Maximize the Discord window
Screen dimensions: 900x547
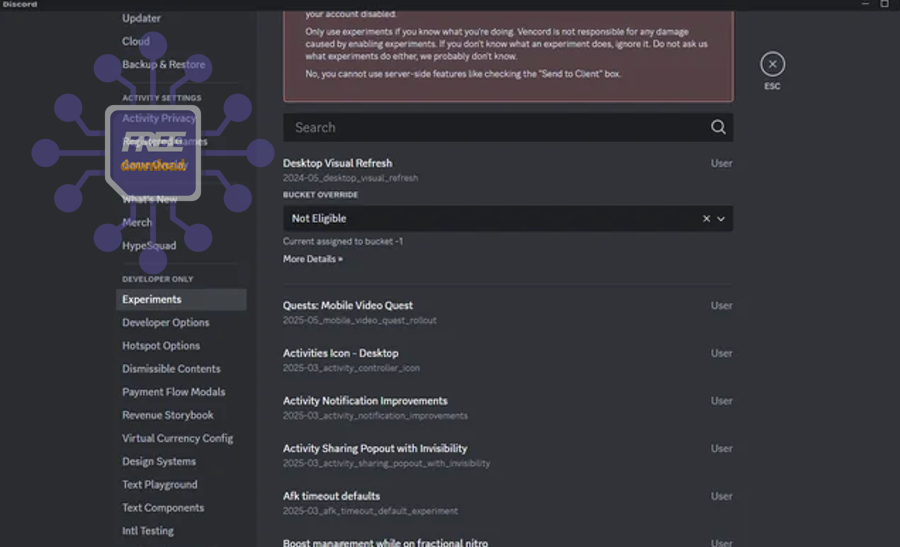pos(885,4)
